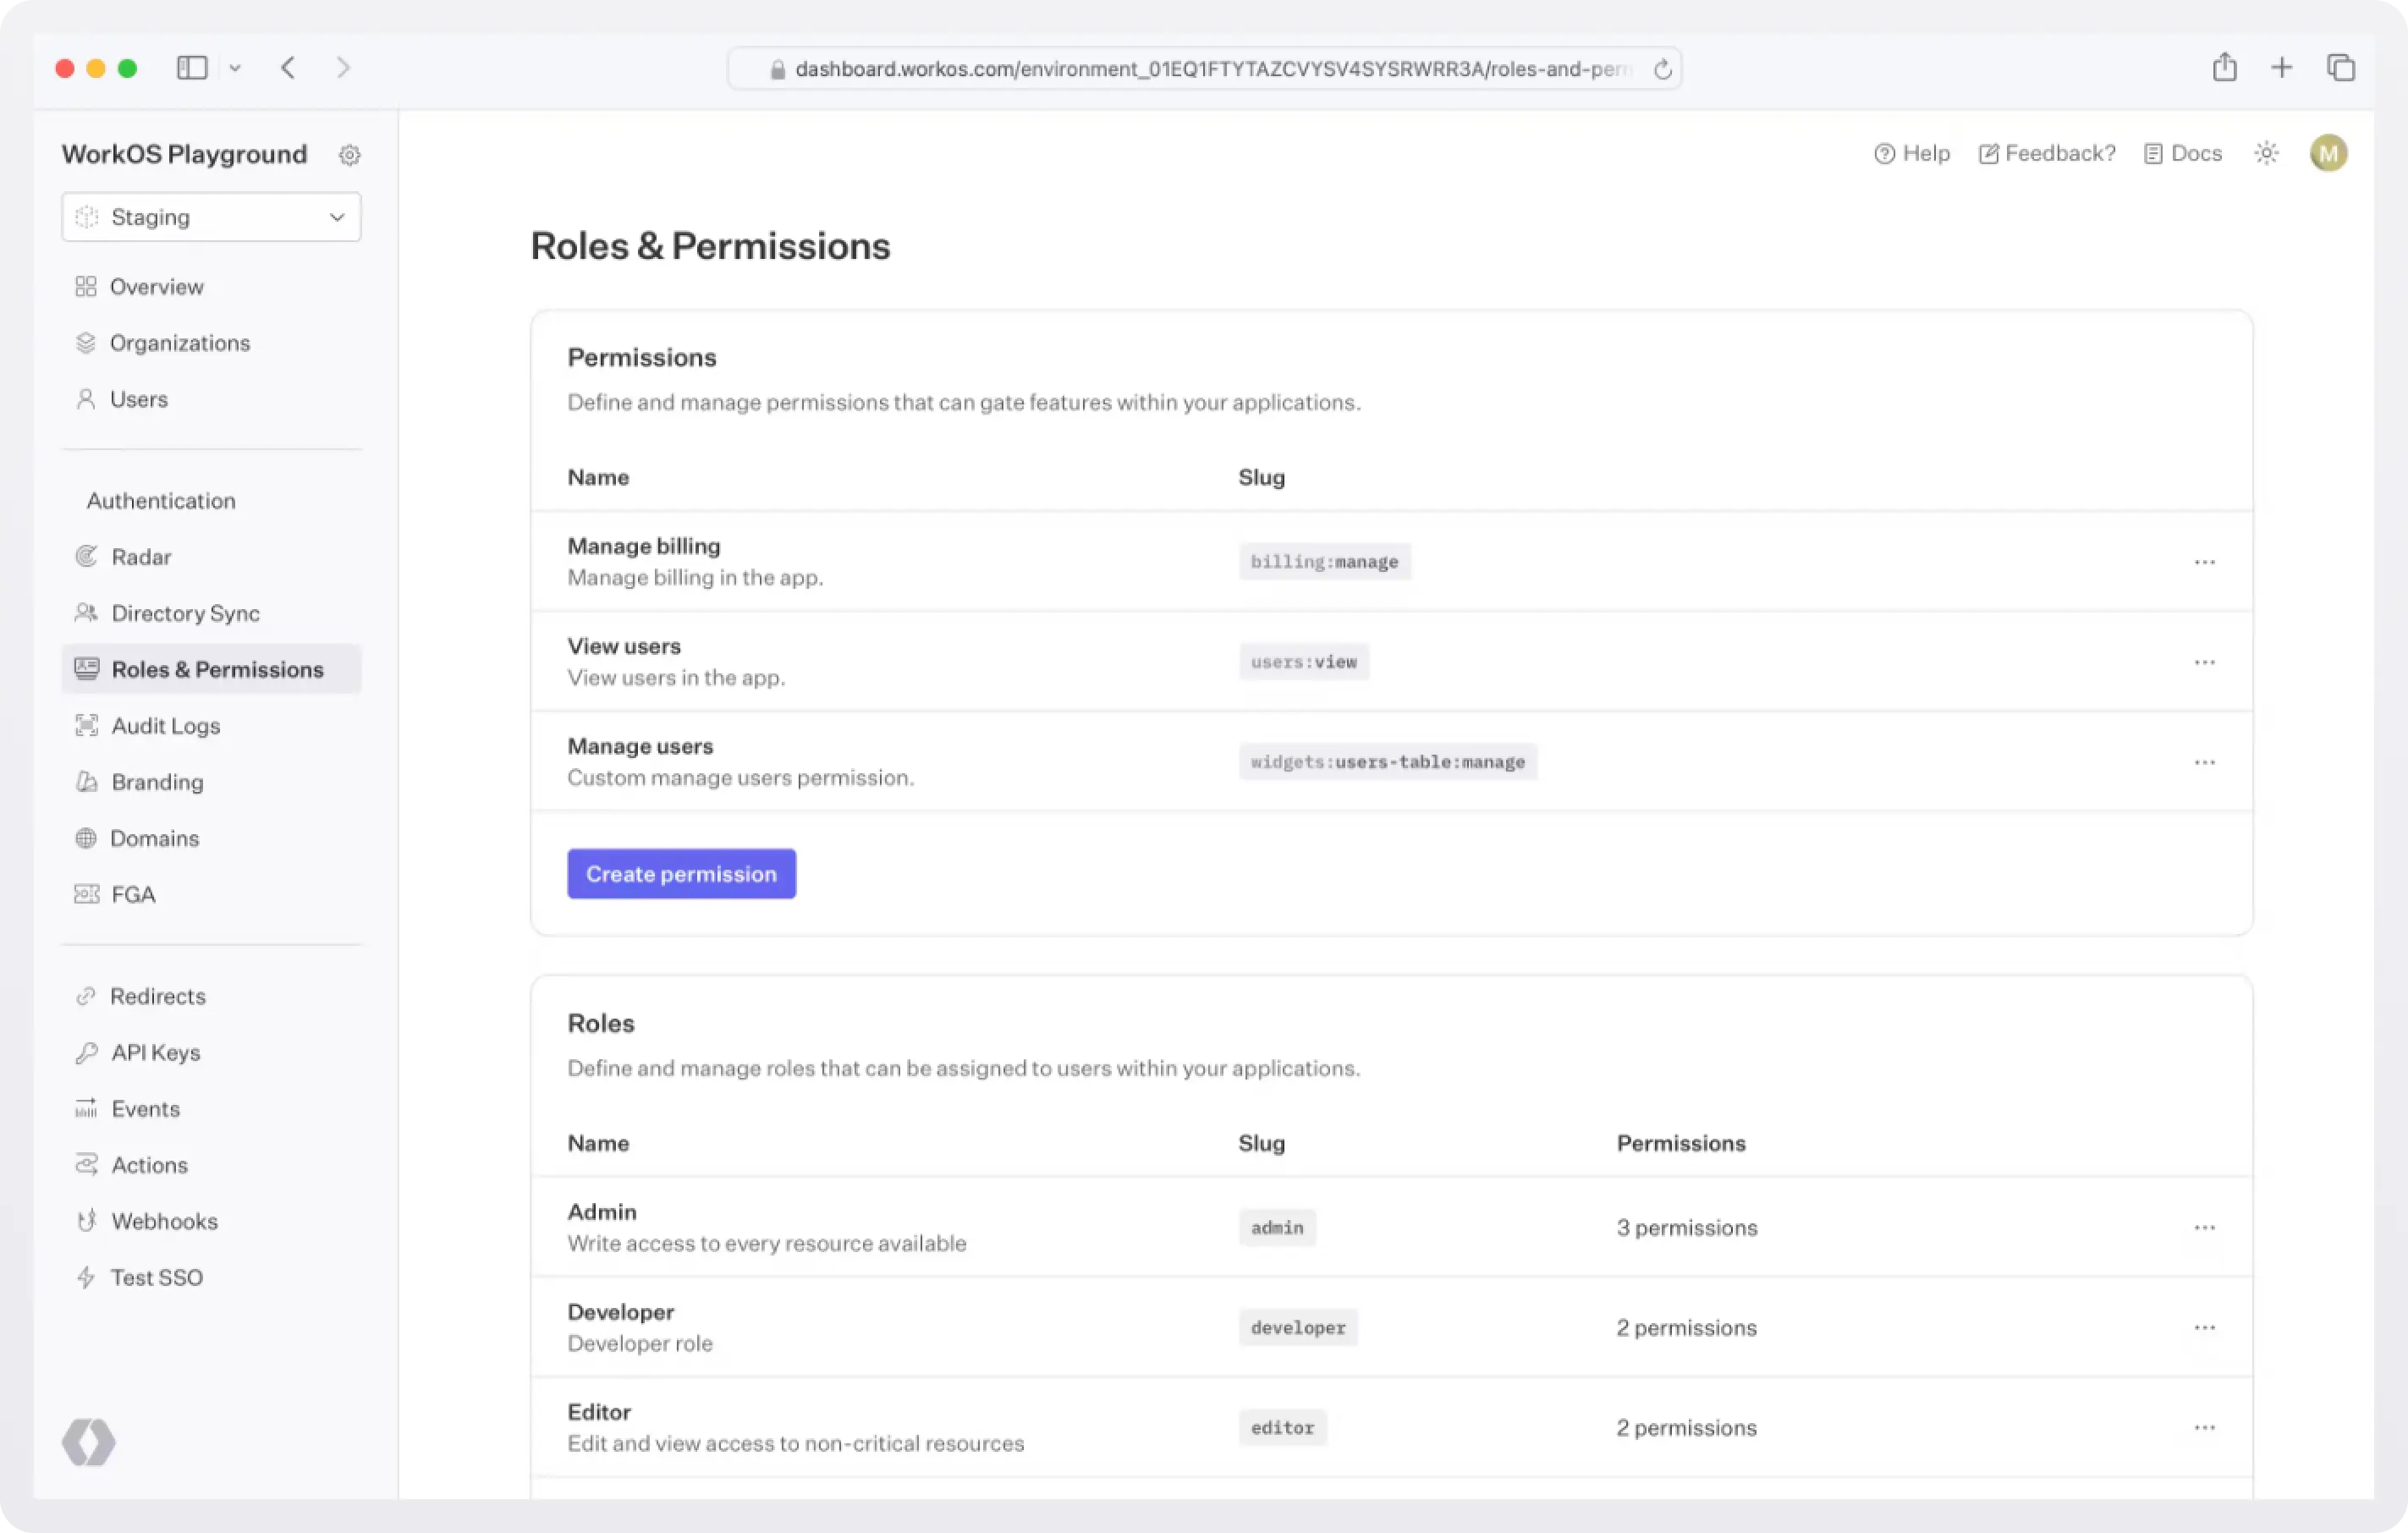
Task: Go to API Keys page
Action: point(155,1052)
